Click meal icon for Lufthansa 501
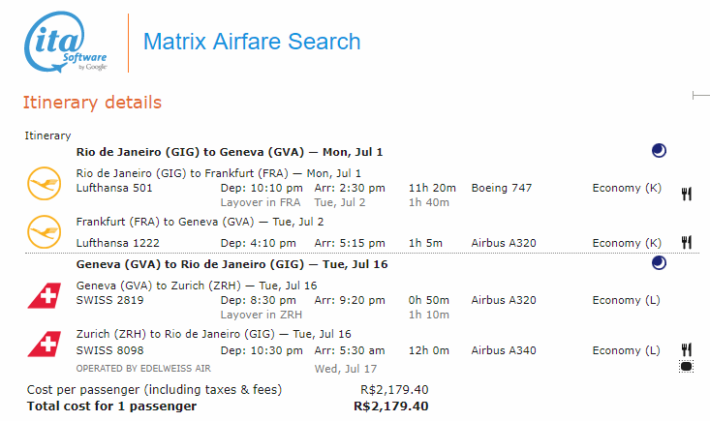This screenshot has width=710, height=421. pos(686,194)
